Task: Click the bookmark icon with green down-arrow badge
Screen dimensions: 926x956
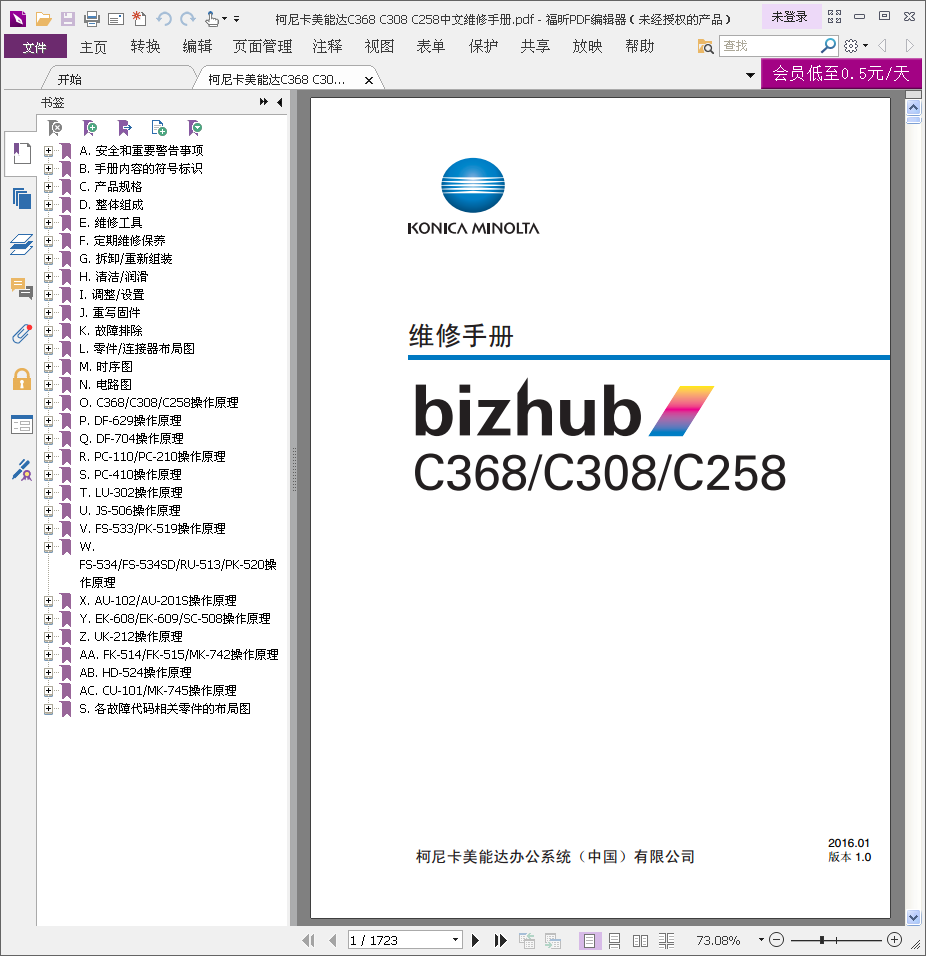Action: [195, 127]
